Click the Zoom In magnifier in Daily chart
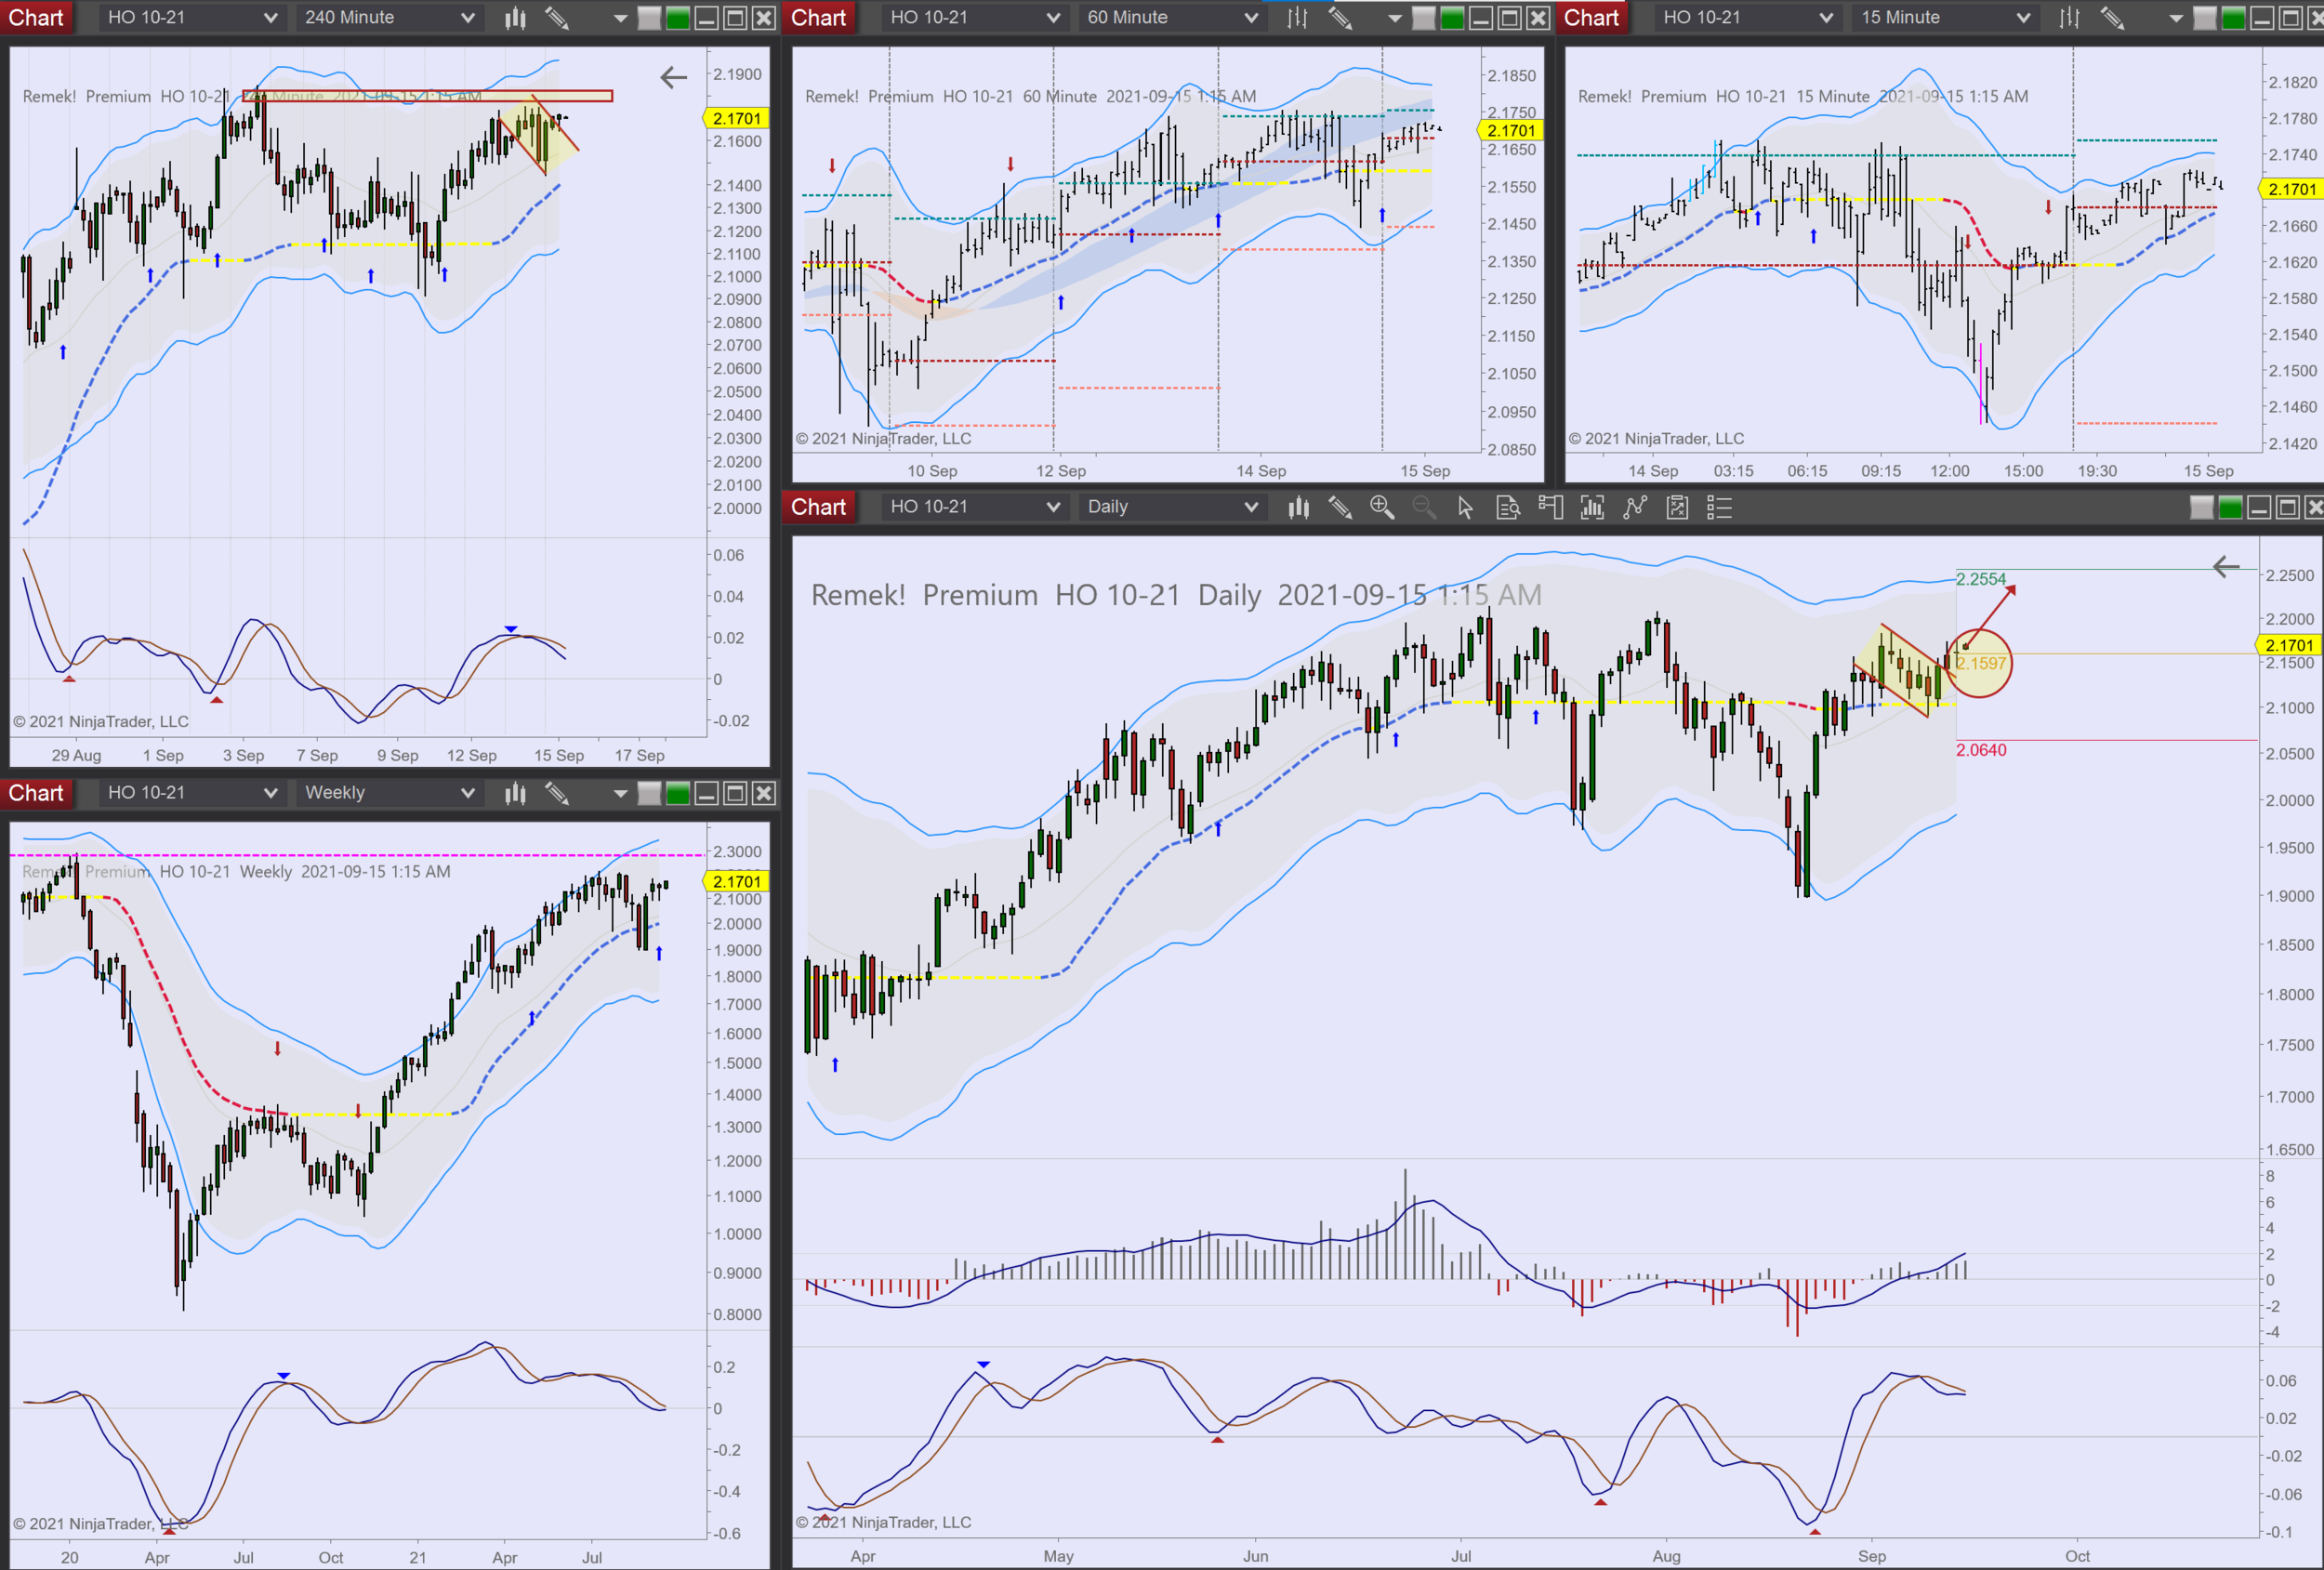This screenshot has height=1570, width=2324. tap(1382, 508)
